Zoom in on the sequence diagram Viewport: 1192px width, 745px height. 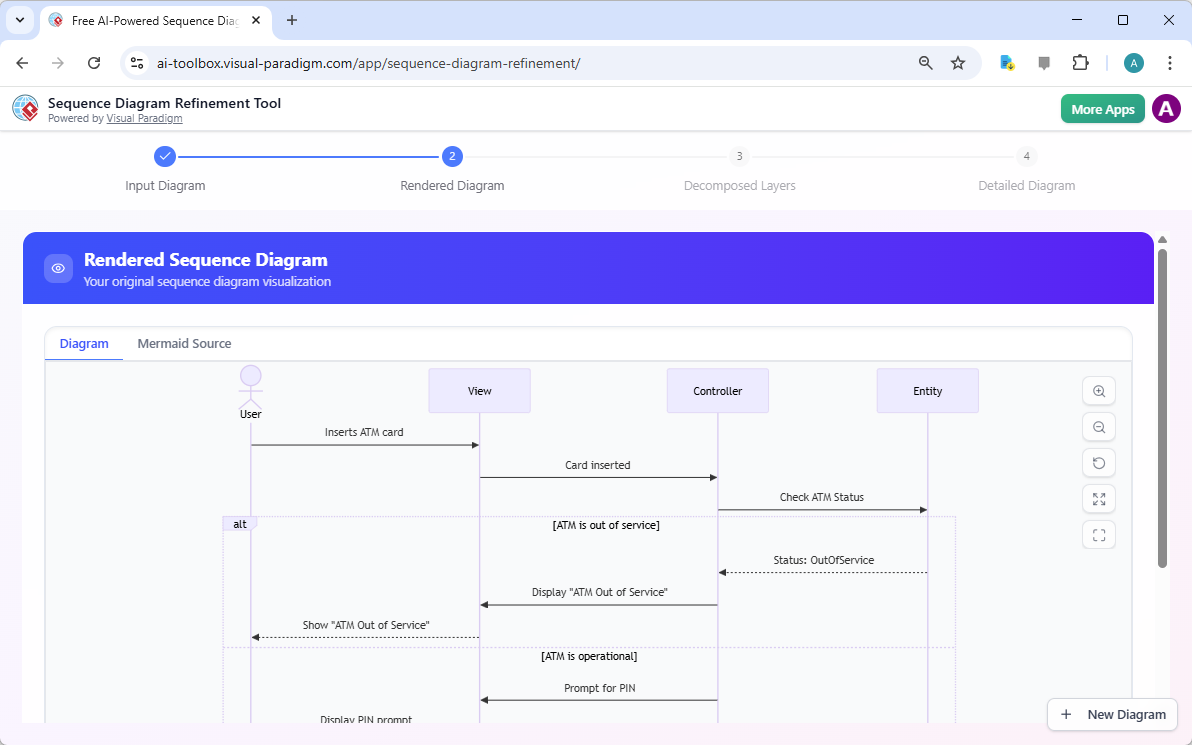point(1099,391)
